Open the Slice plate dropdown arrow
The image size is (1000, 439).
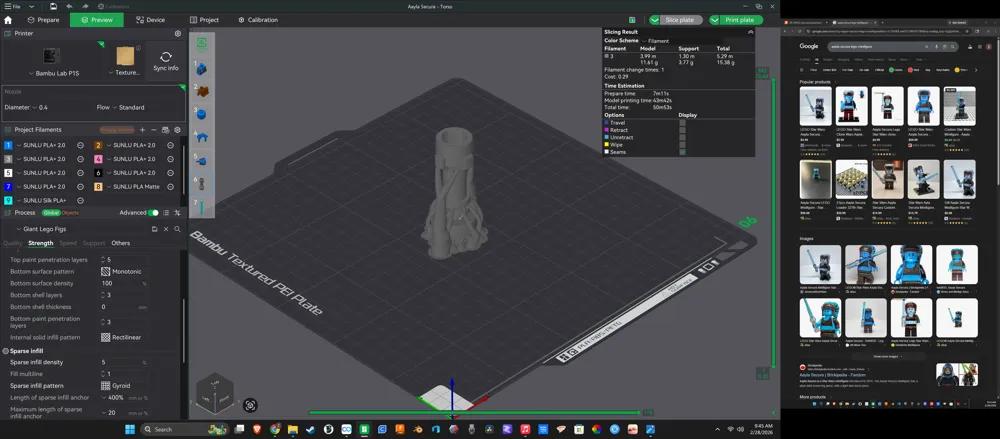click(x=654, y=20)
